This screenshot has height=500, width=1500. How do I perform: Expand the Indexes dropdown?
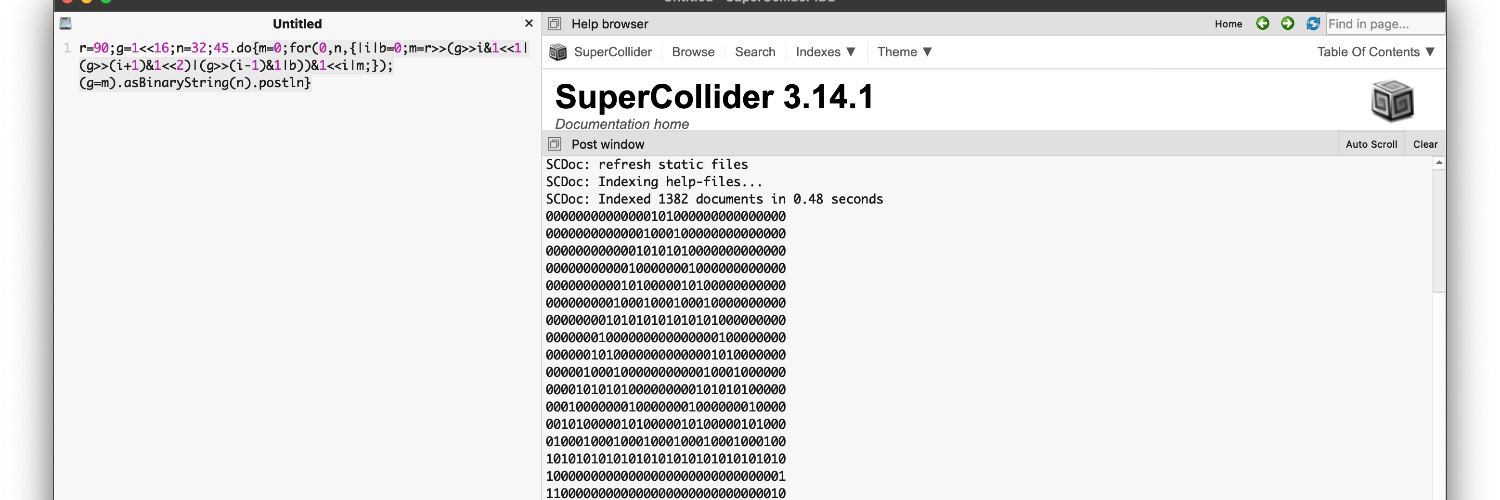pos(826,52)
